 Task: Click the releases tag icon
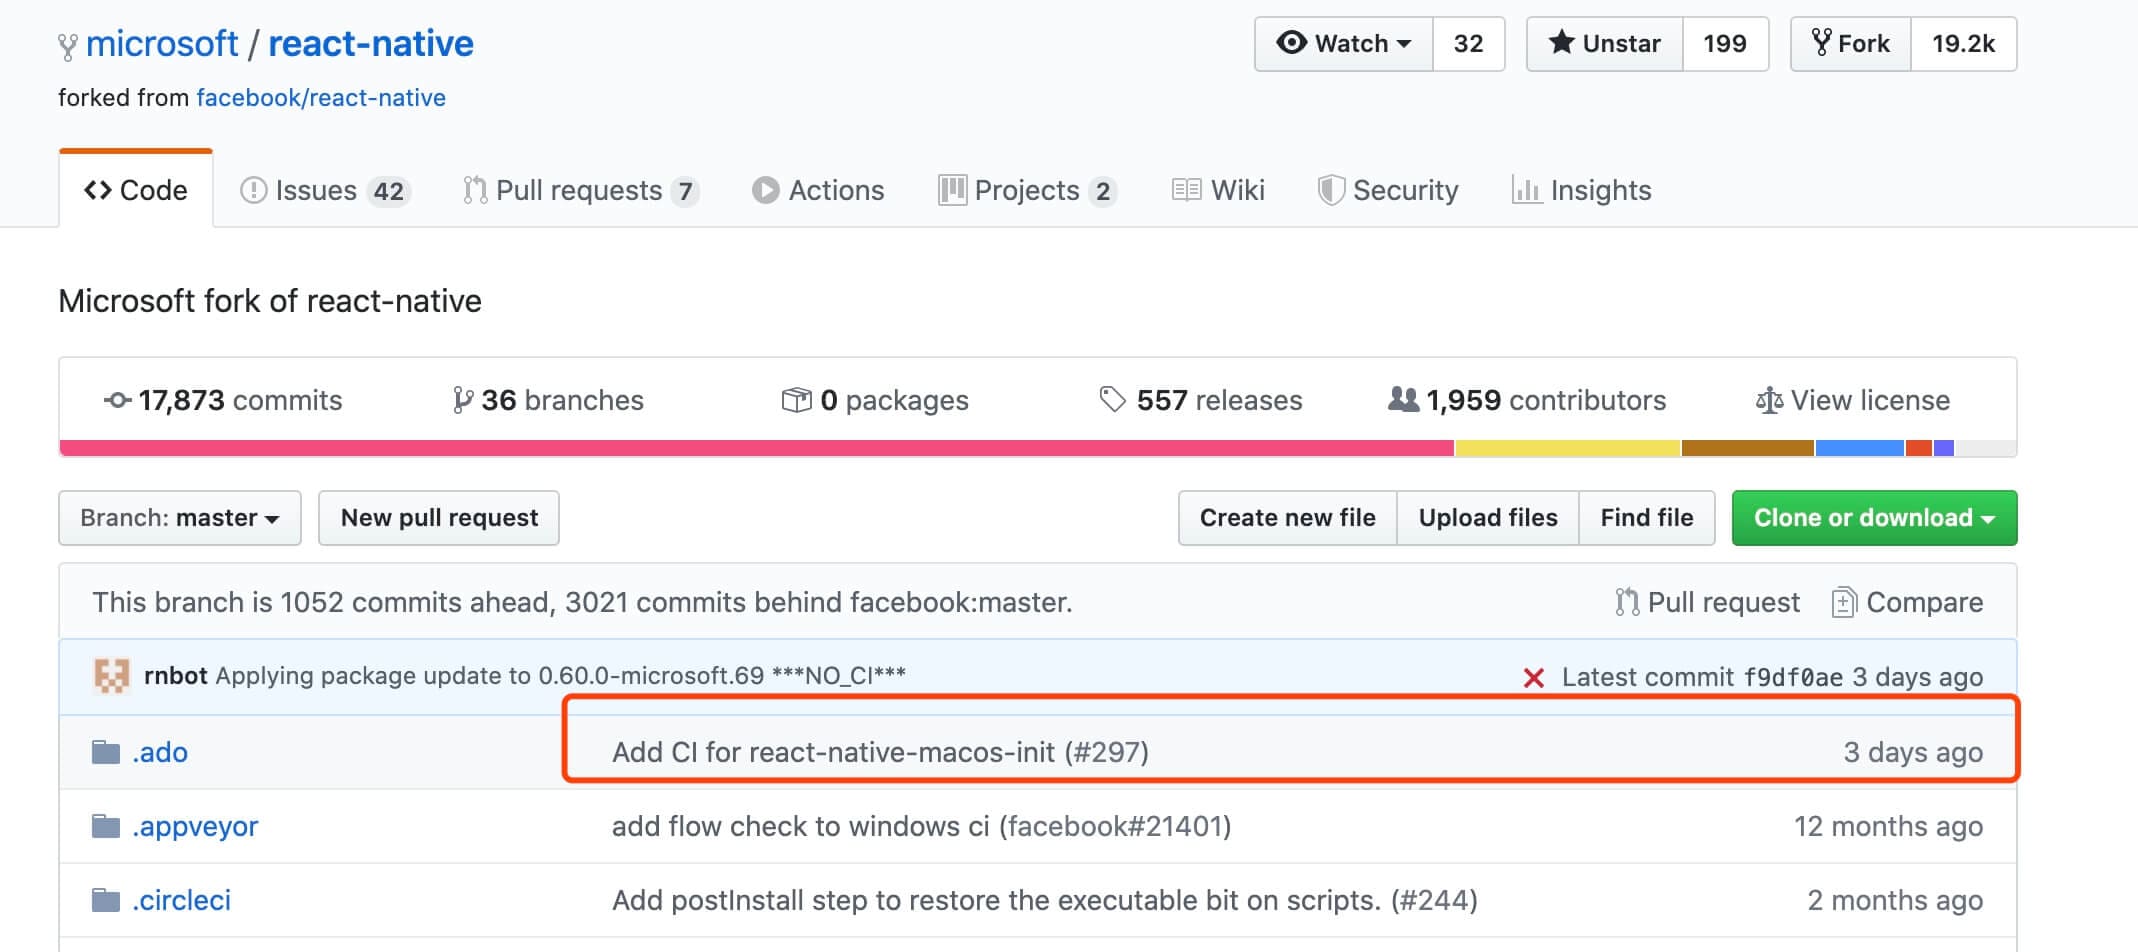tap(1112, 400)
